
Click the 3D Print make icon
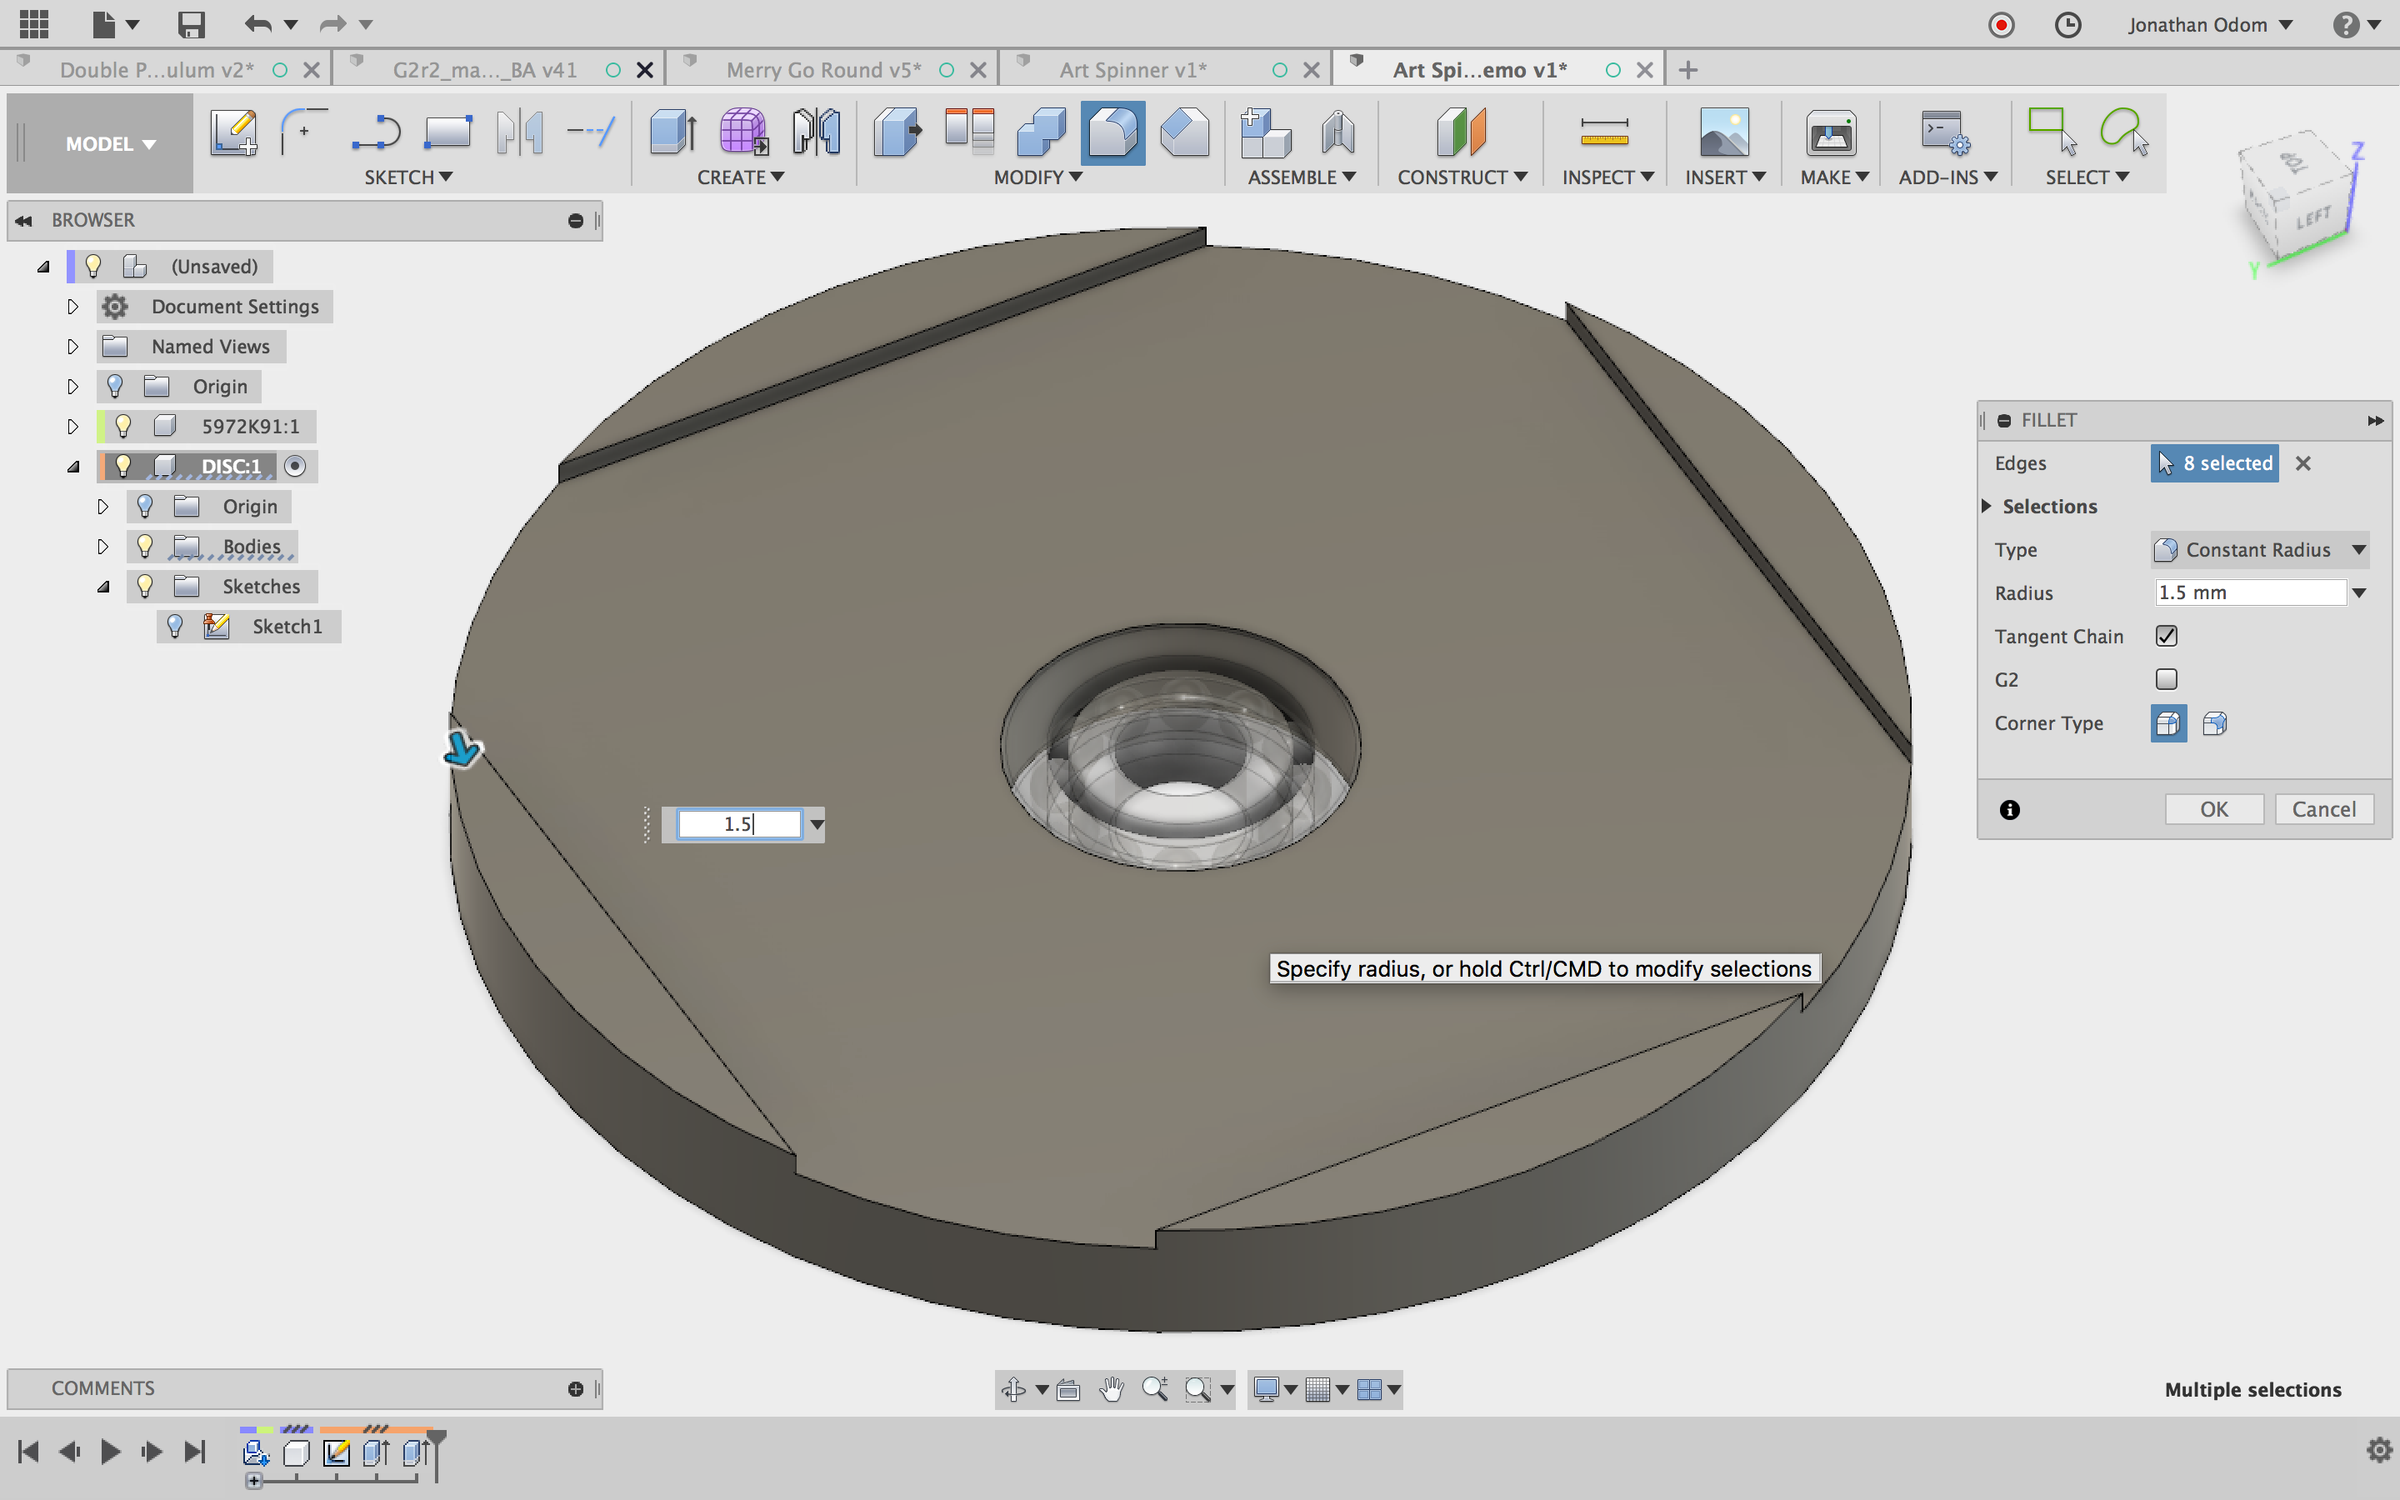[x=1830, y=132]
